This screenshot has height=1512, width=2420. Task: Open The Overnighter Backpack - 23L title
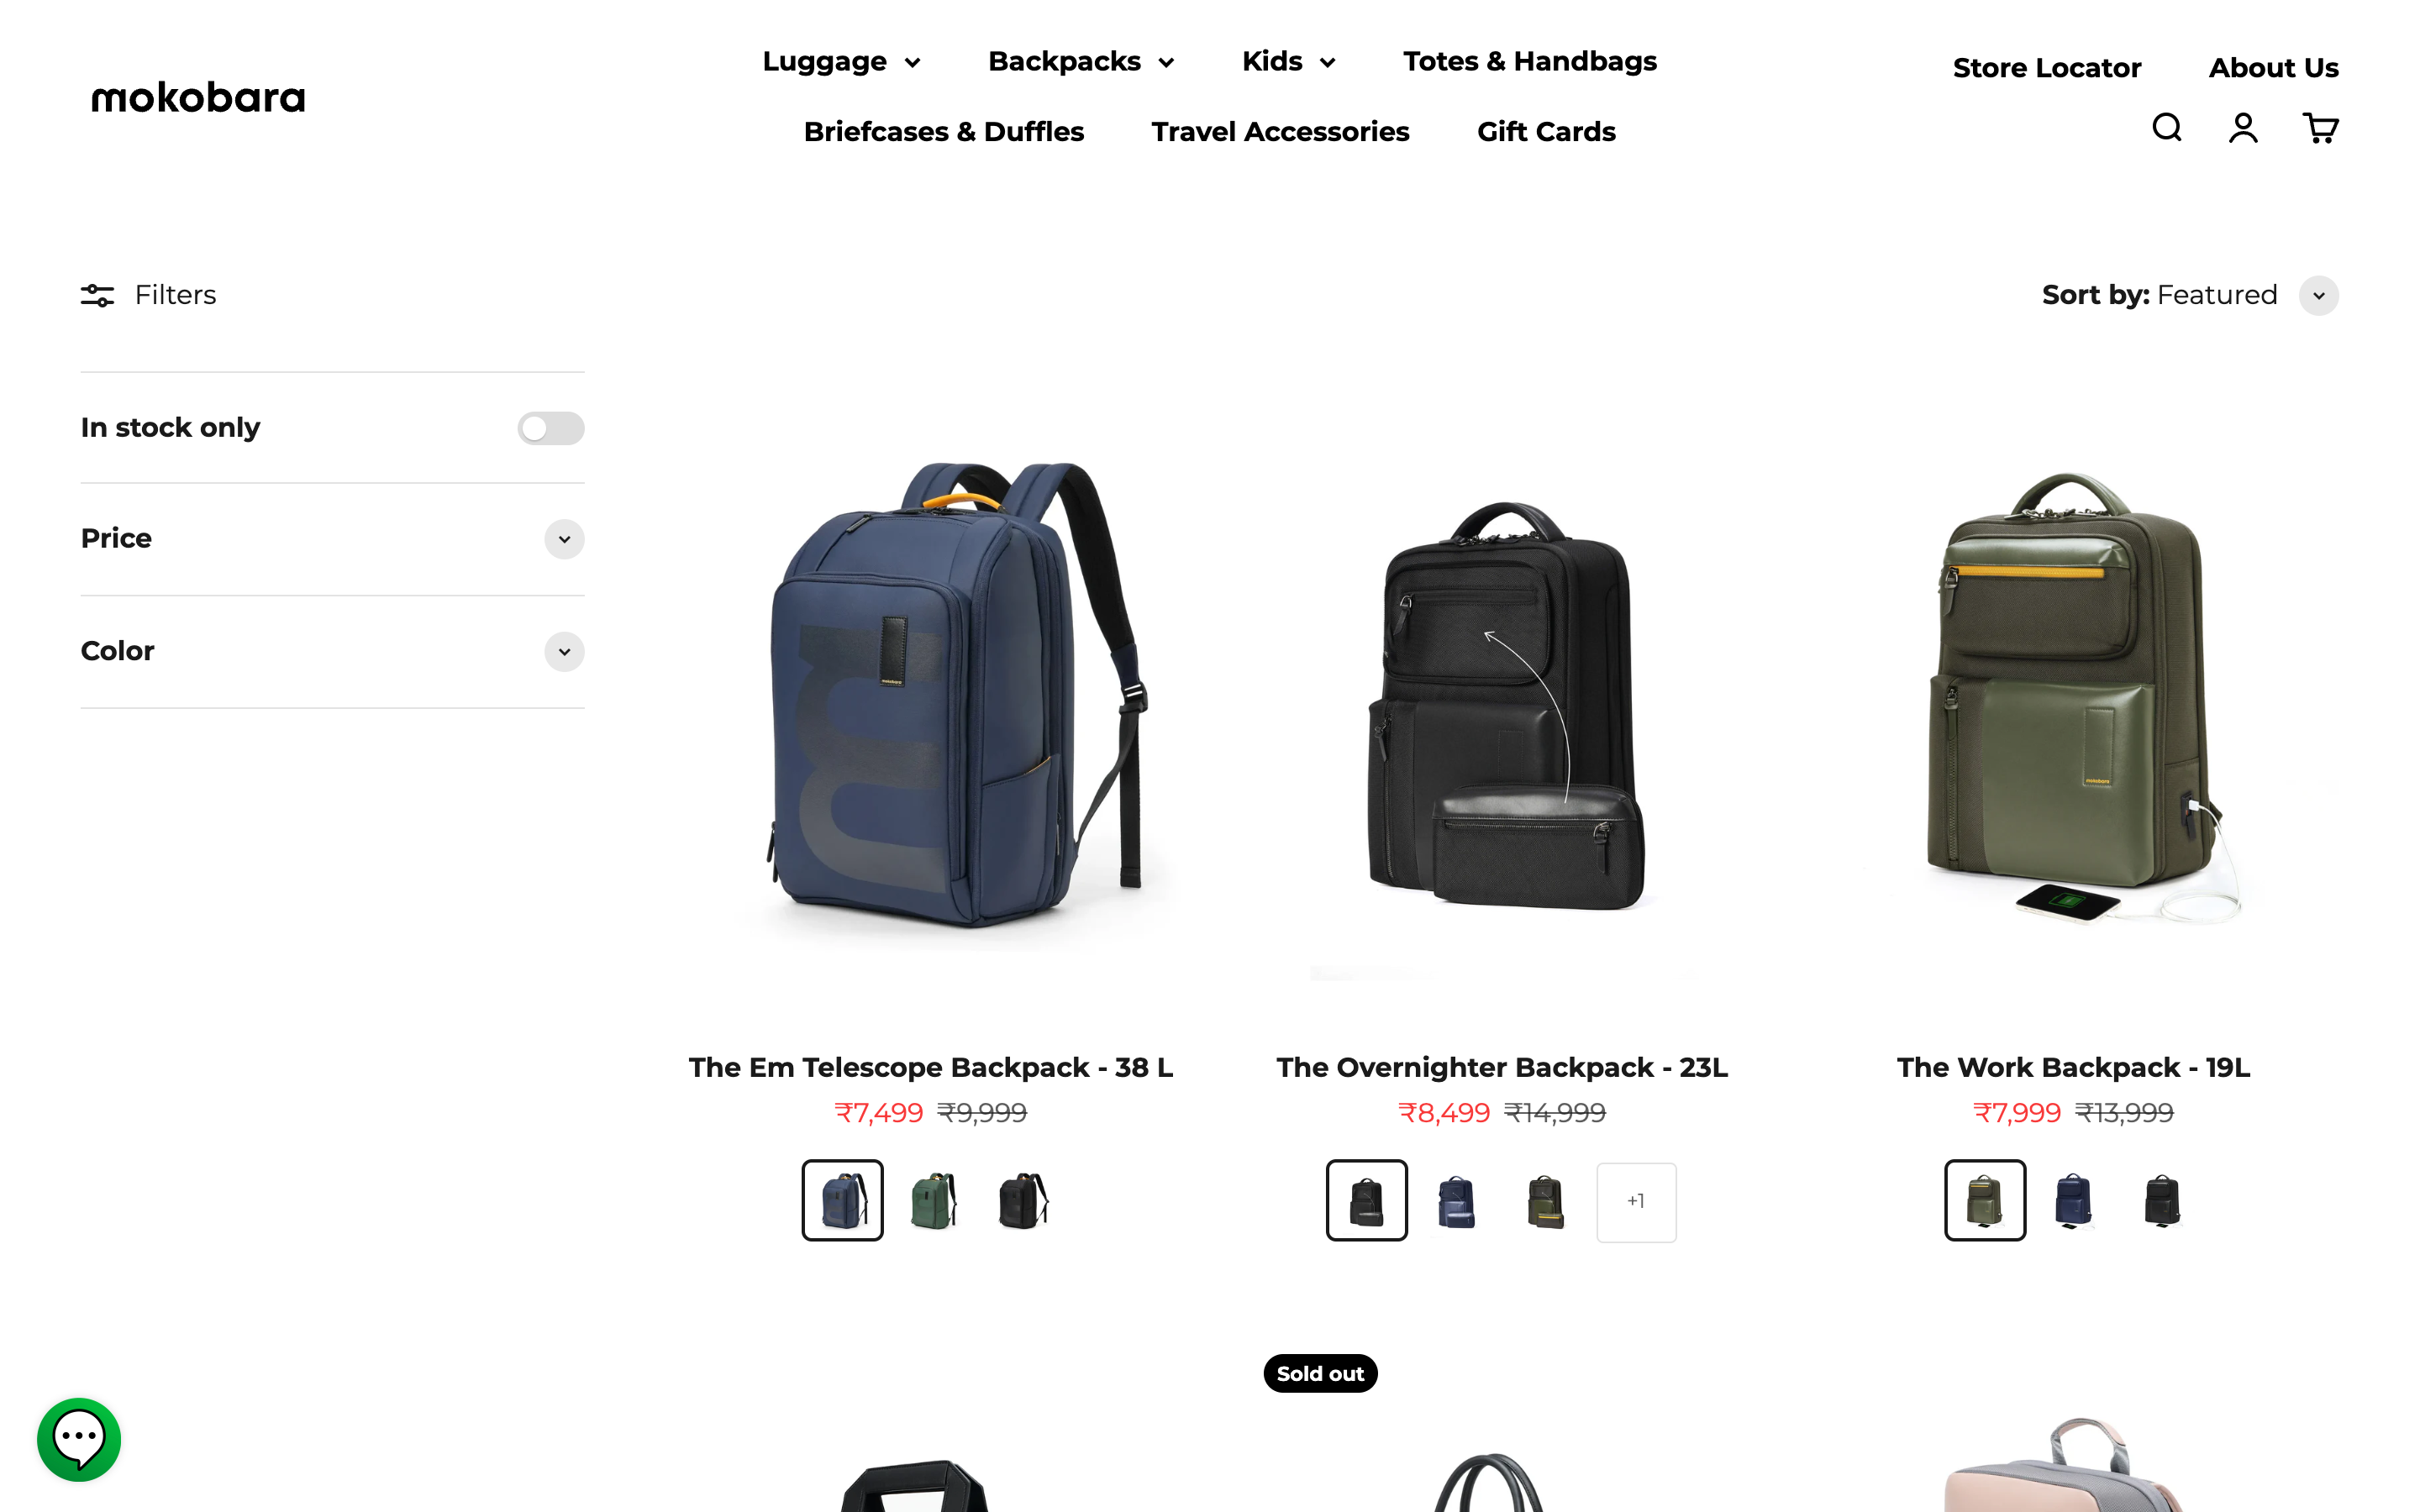click(x=1501, y=1067)
